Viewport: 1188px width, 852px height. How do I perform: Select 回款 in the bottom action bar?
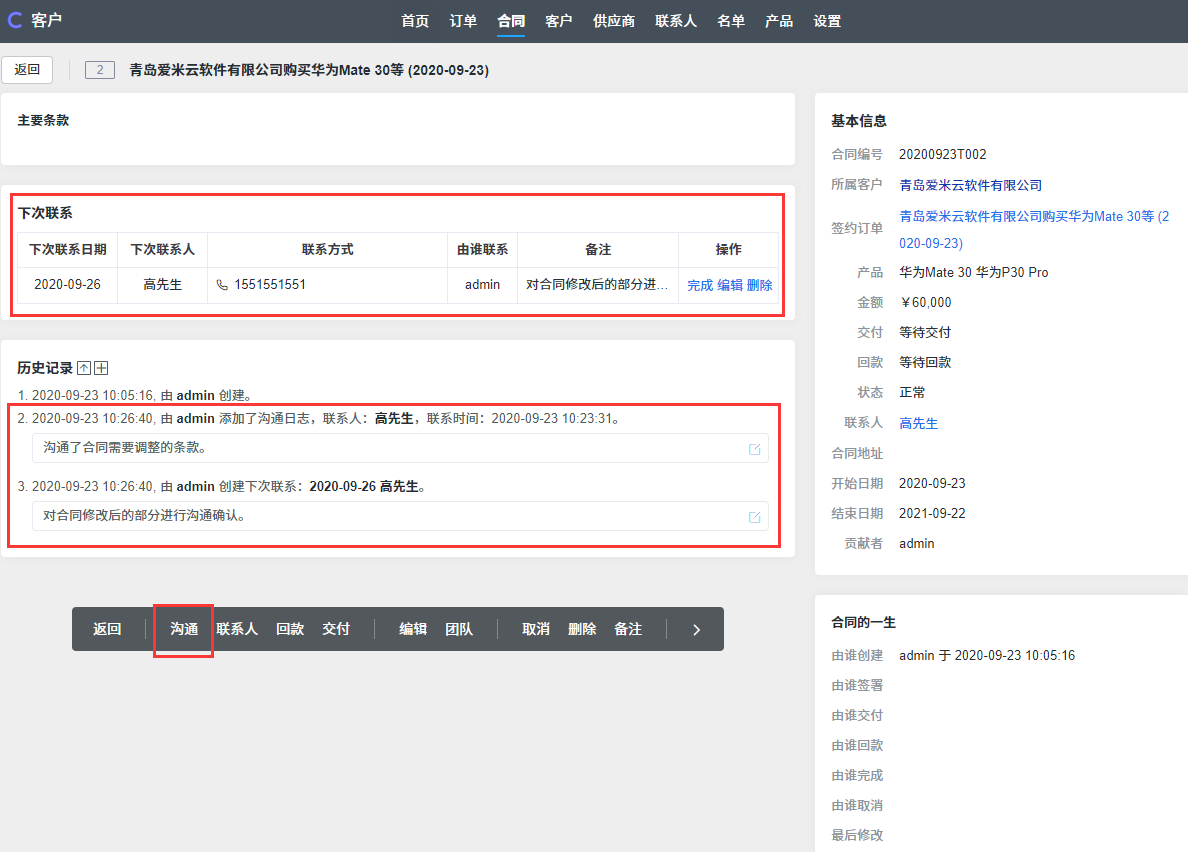(290, 629)
